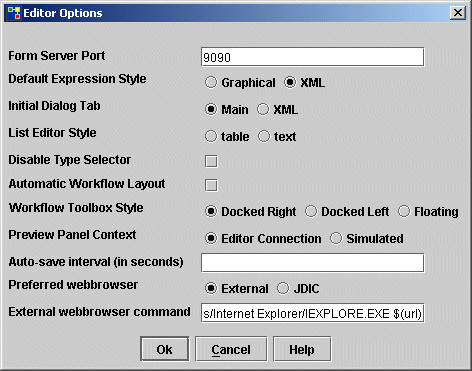Enable Disable Type Selector checkbox
Screen dimensions: 472x371
tap(211, 161)
